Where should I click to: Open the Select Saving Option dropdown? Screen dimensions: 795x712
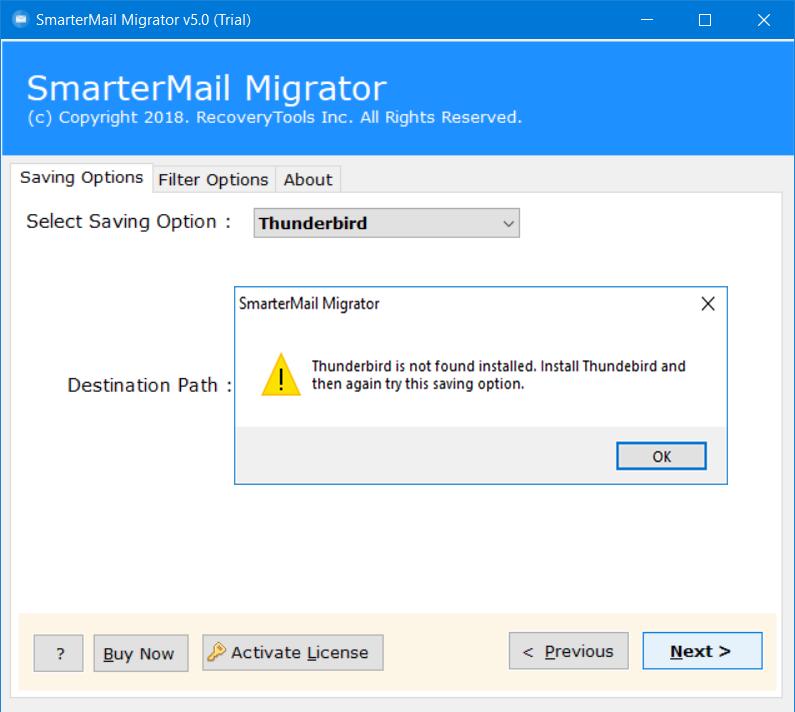(386, 223)
